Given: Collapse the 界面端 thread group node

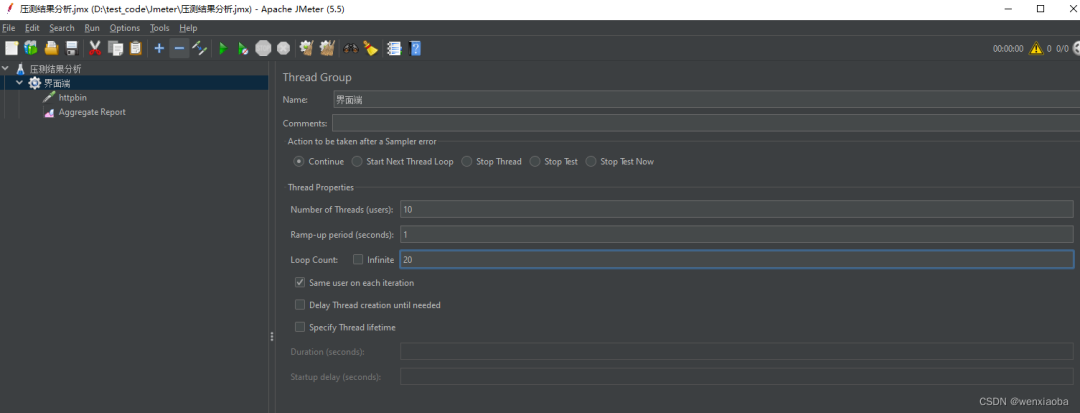Looking at the screenshot, I should coord(19,83).
